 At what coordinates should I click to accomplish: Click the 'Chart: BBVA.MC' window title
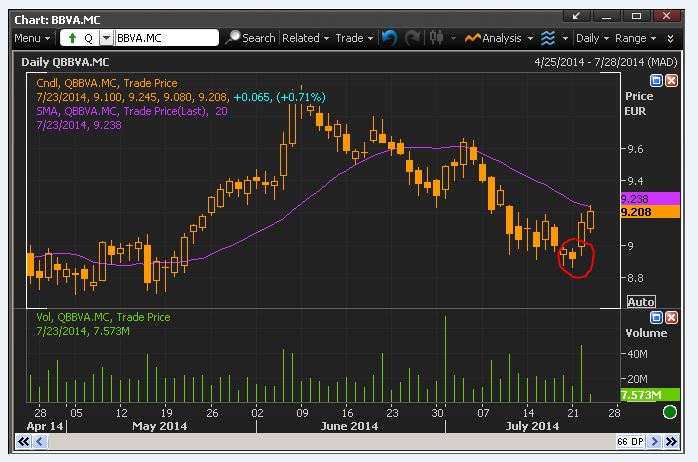point(57,20)
